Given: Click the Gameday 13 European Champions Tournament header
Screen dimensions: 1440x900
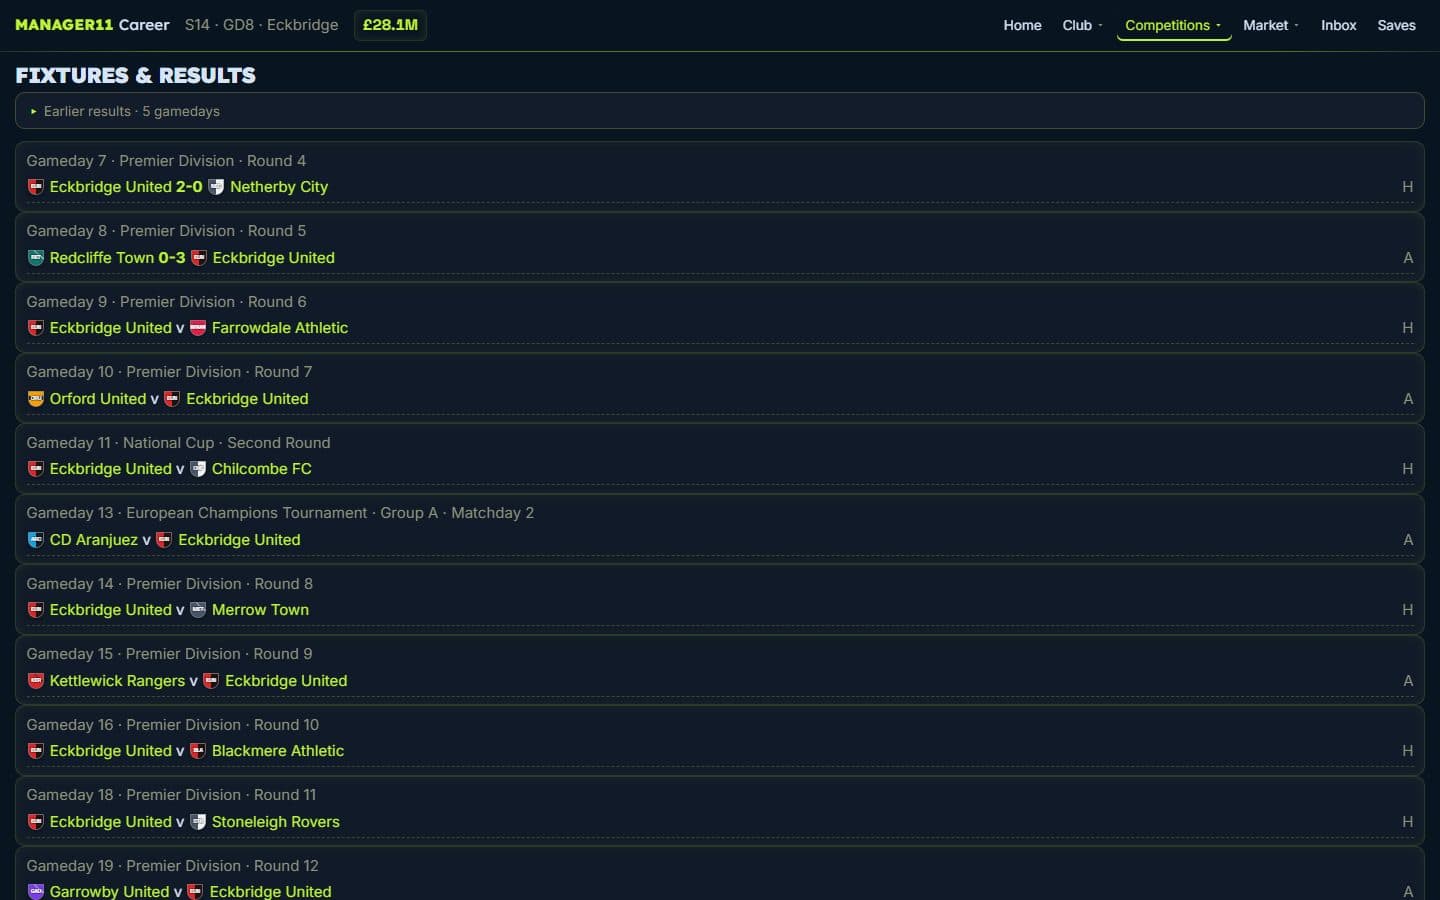Looking at the screenshot, I should point(280,513).
